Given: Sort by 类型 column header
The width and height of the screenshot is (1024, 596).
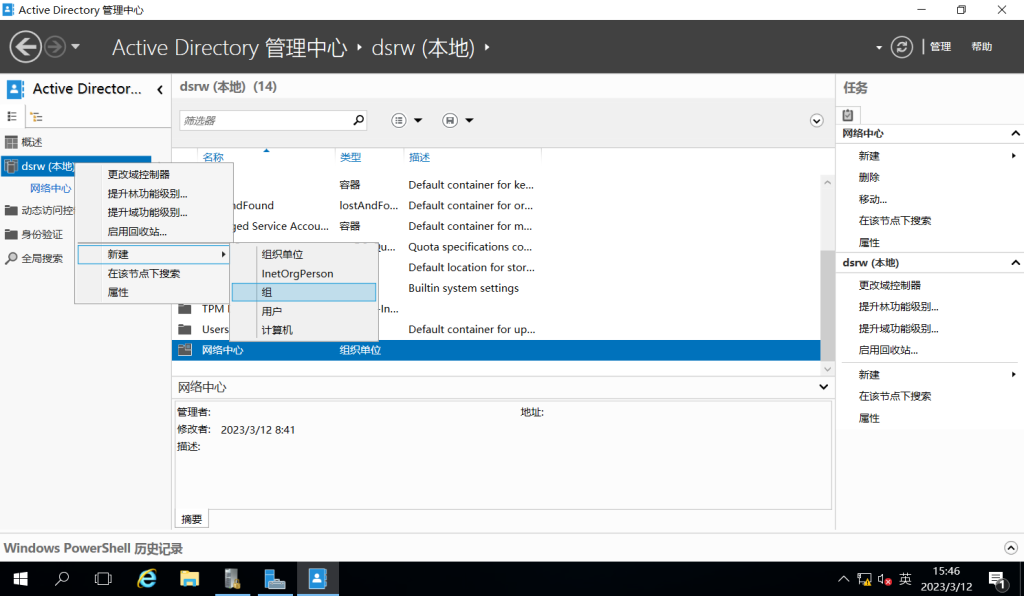Looking at the screenshot, I should 350,157.
